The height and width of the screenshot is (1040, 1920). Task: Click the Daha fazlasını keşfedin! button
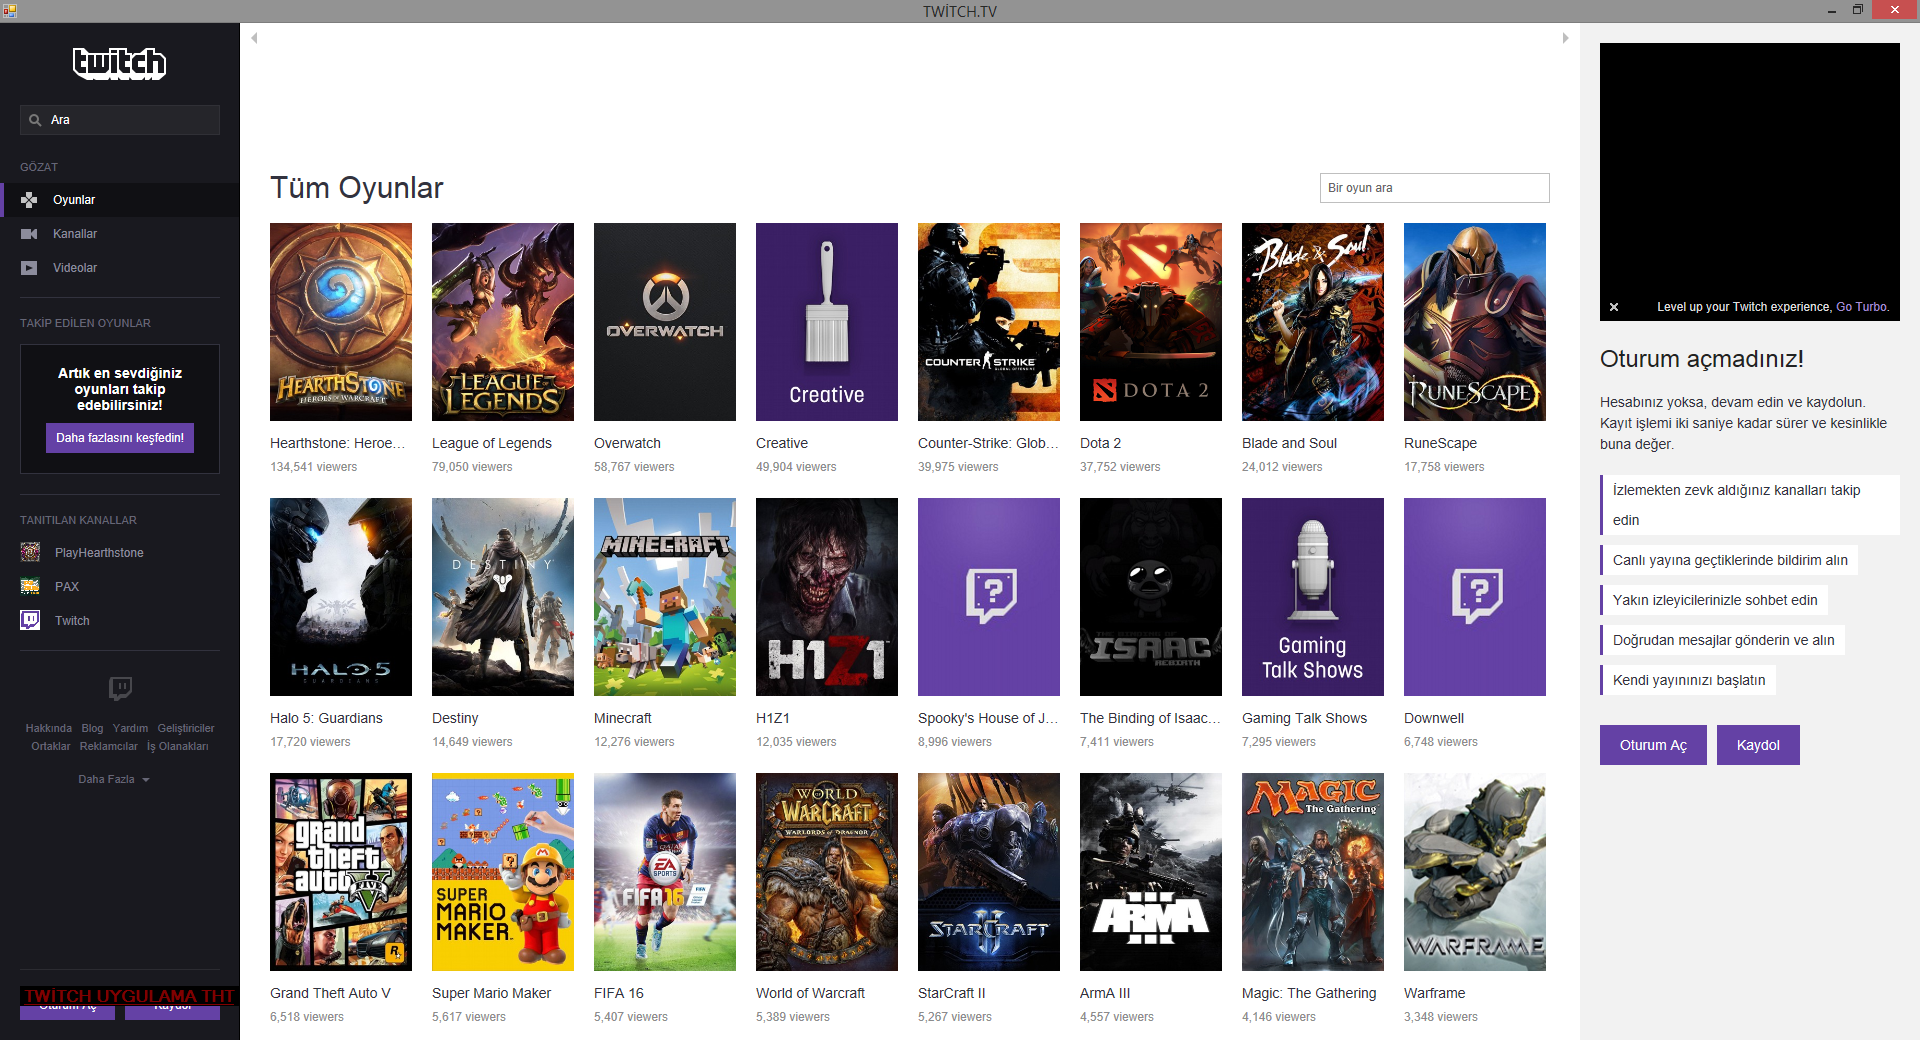(x=120, y=438)
